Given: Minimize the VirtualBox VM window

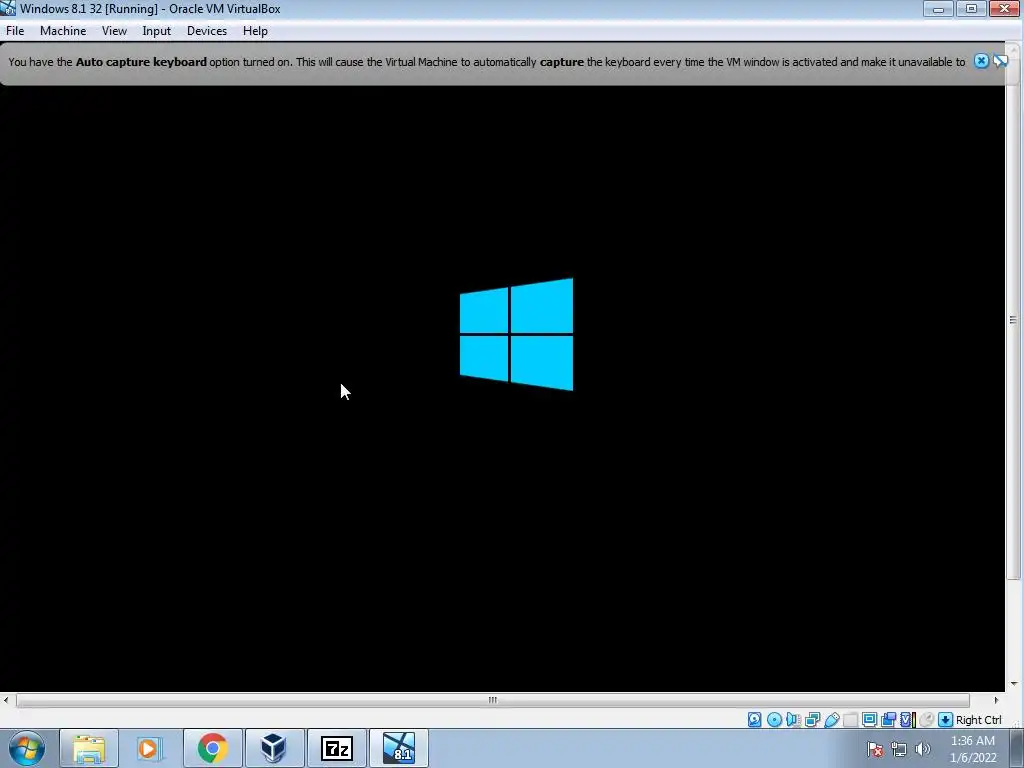Looking at the screenshot, I should coord(938,8).
